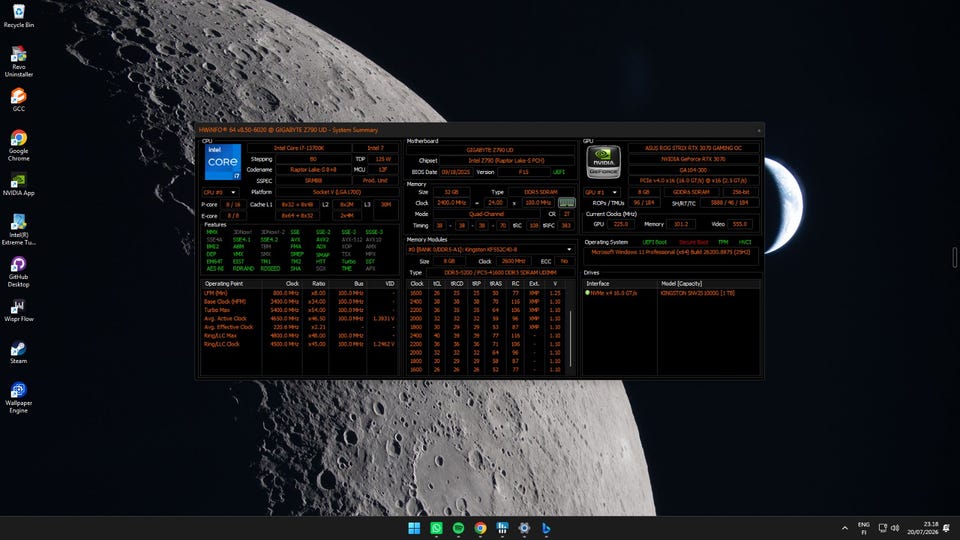
Task: Open the Windows Start menu
Action: tap(414, 528)
